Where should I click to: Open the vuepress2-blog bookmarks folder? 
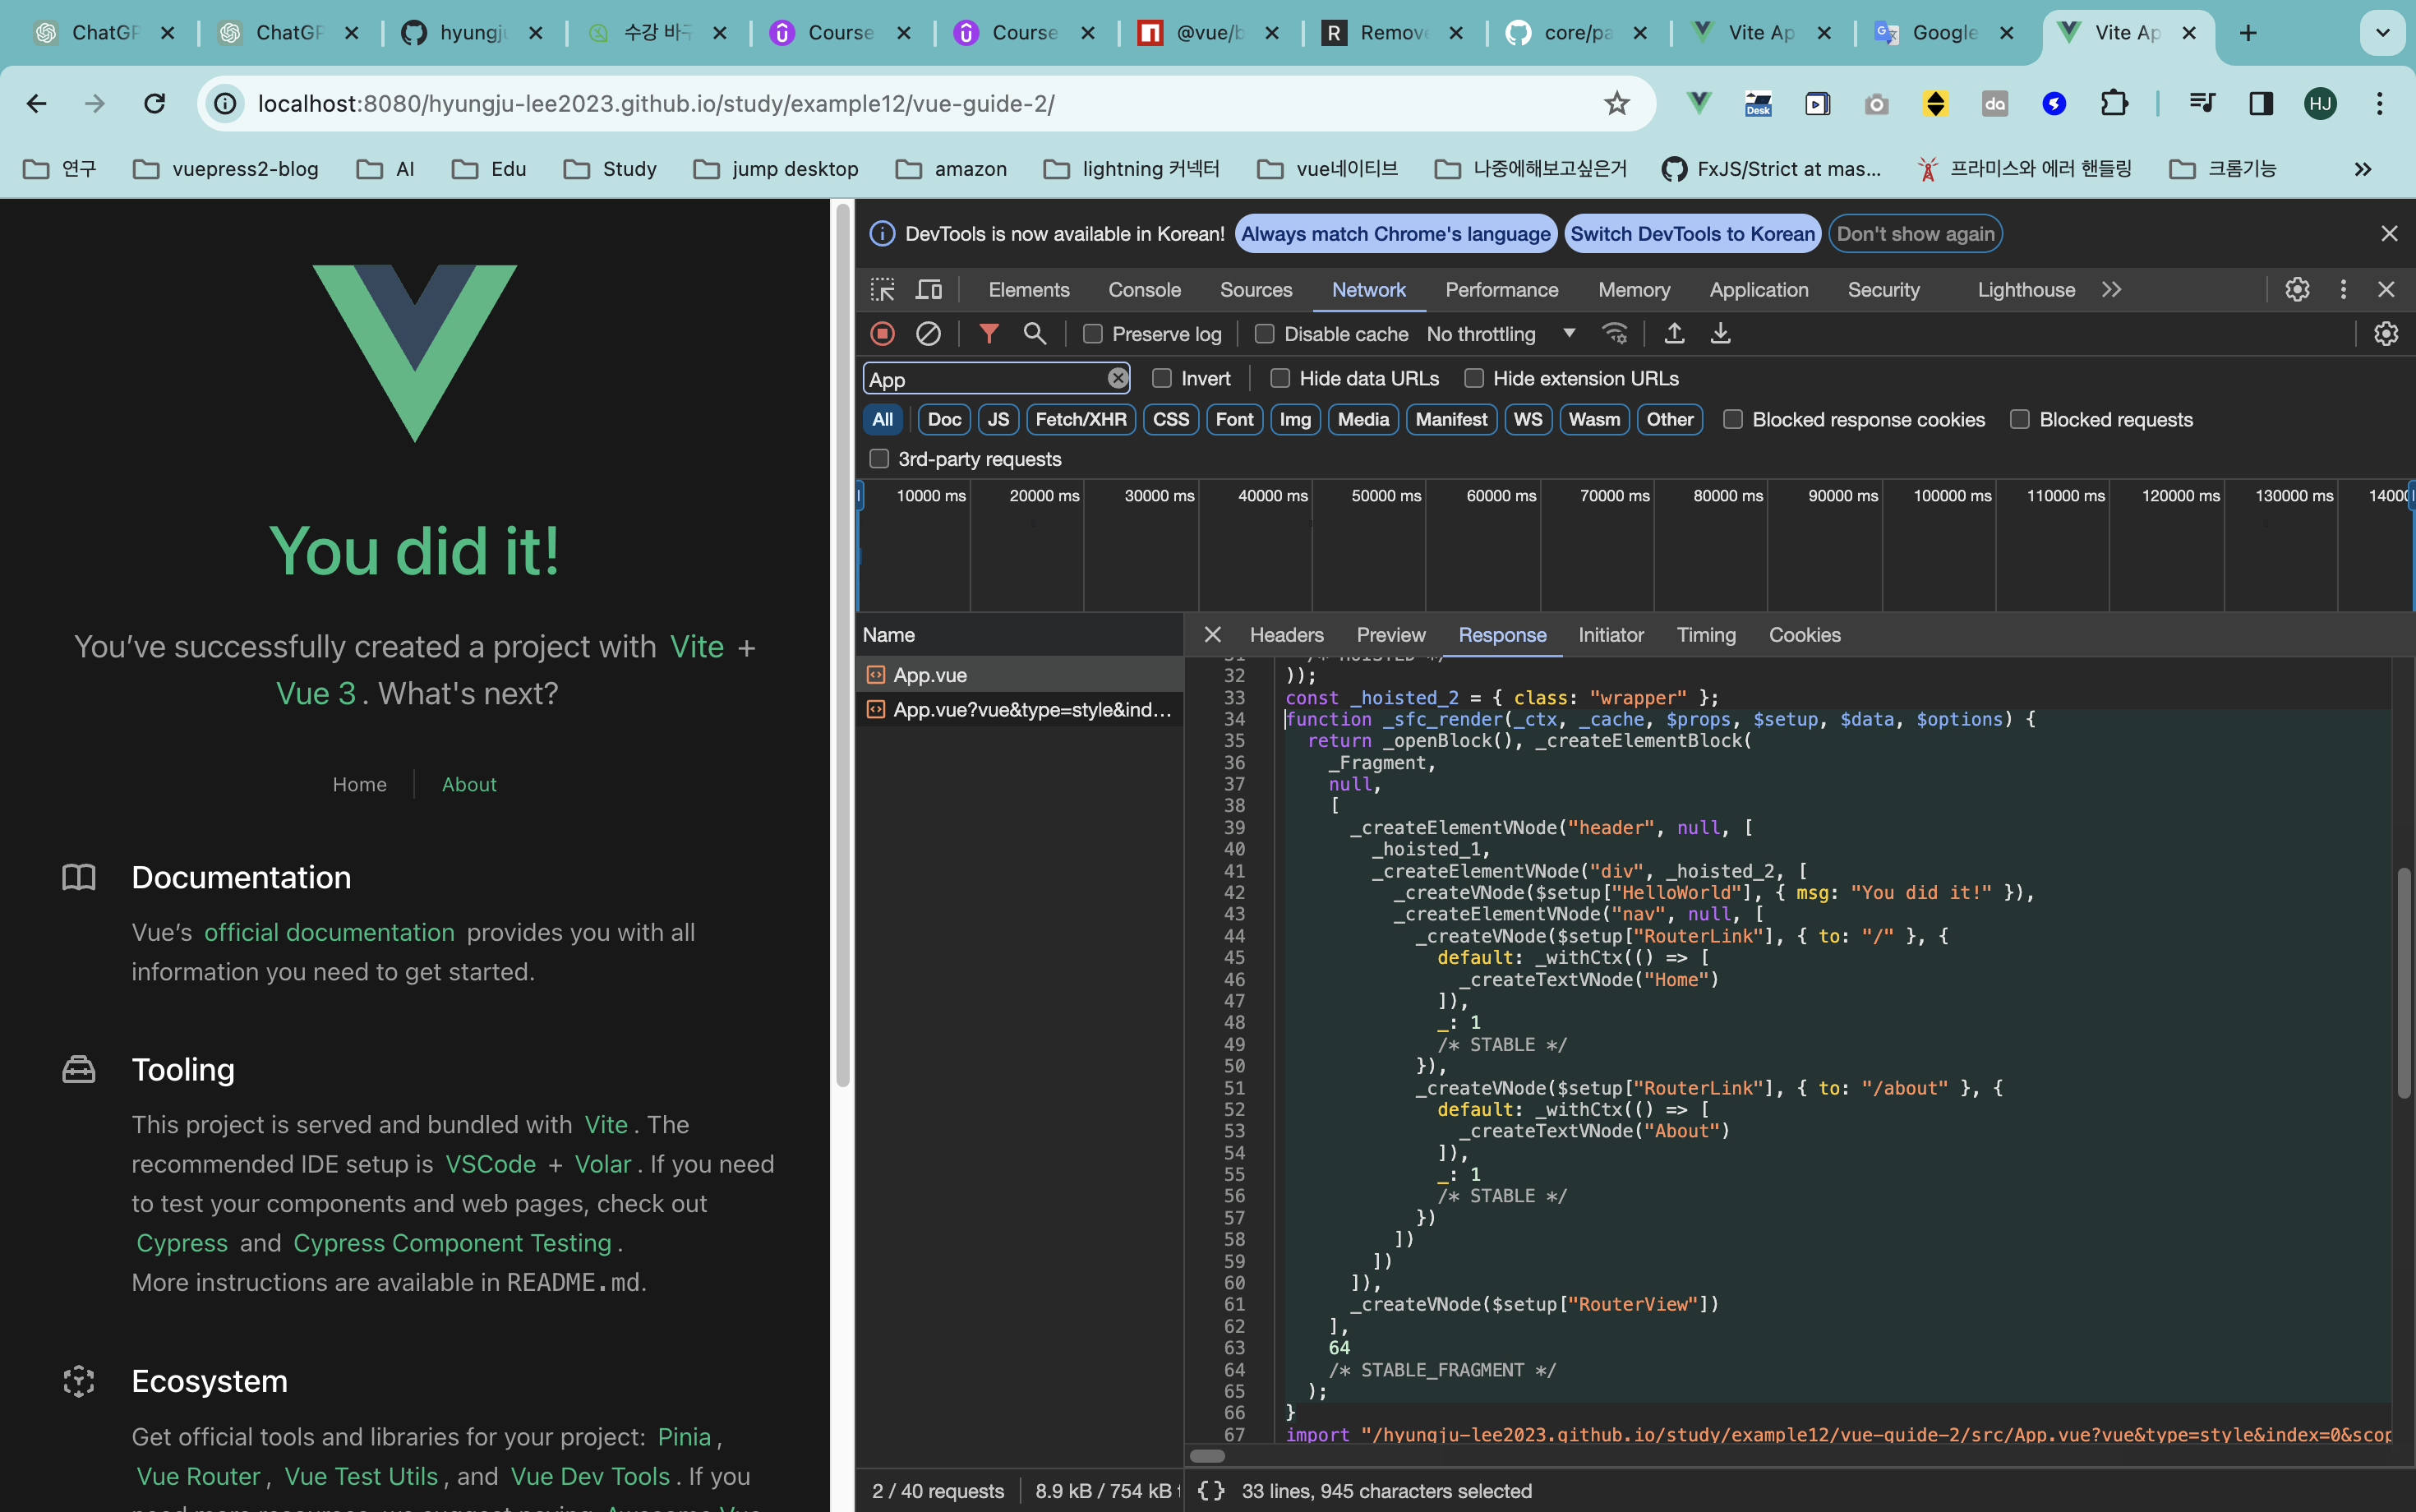tap(226, 169)
